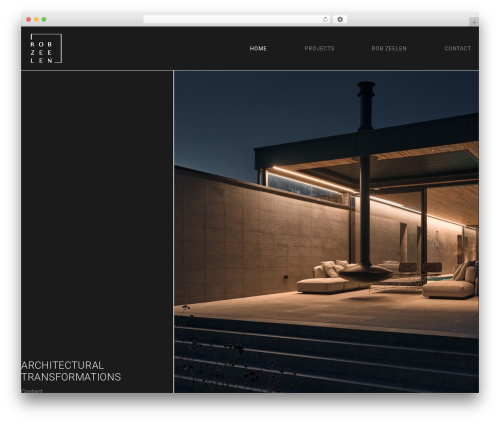Open the downloads icon next to the address bar

[340, 20]
